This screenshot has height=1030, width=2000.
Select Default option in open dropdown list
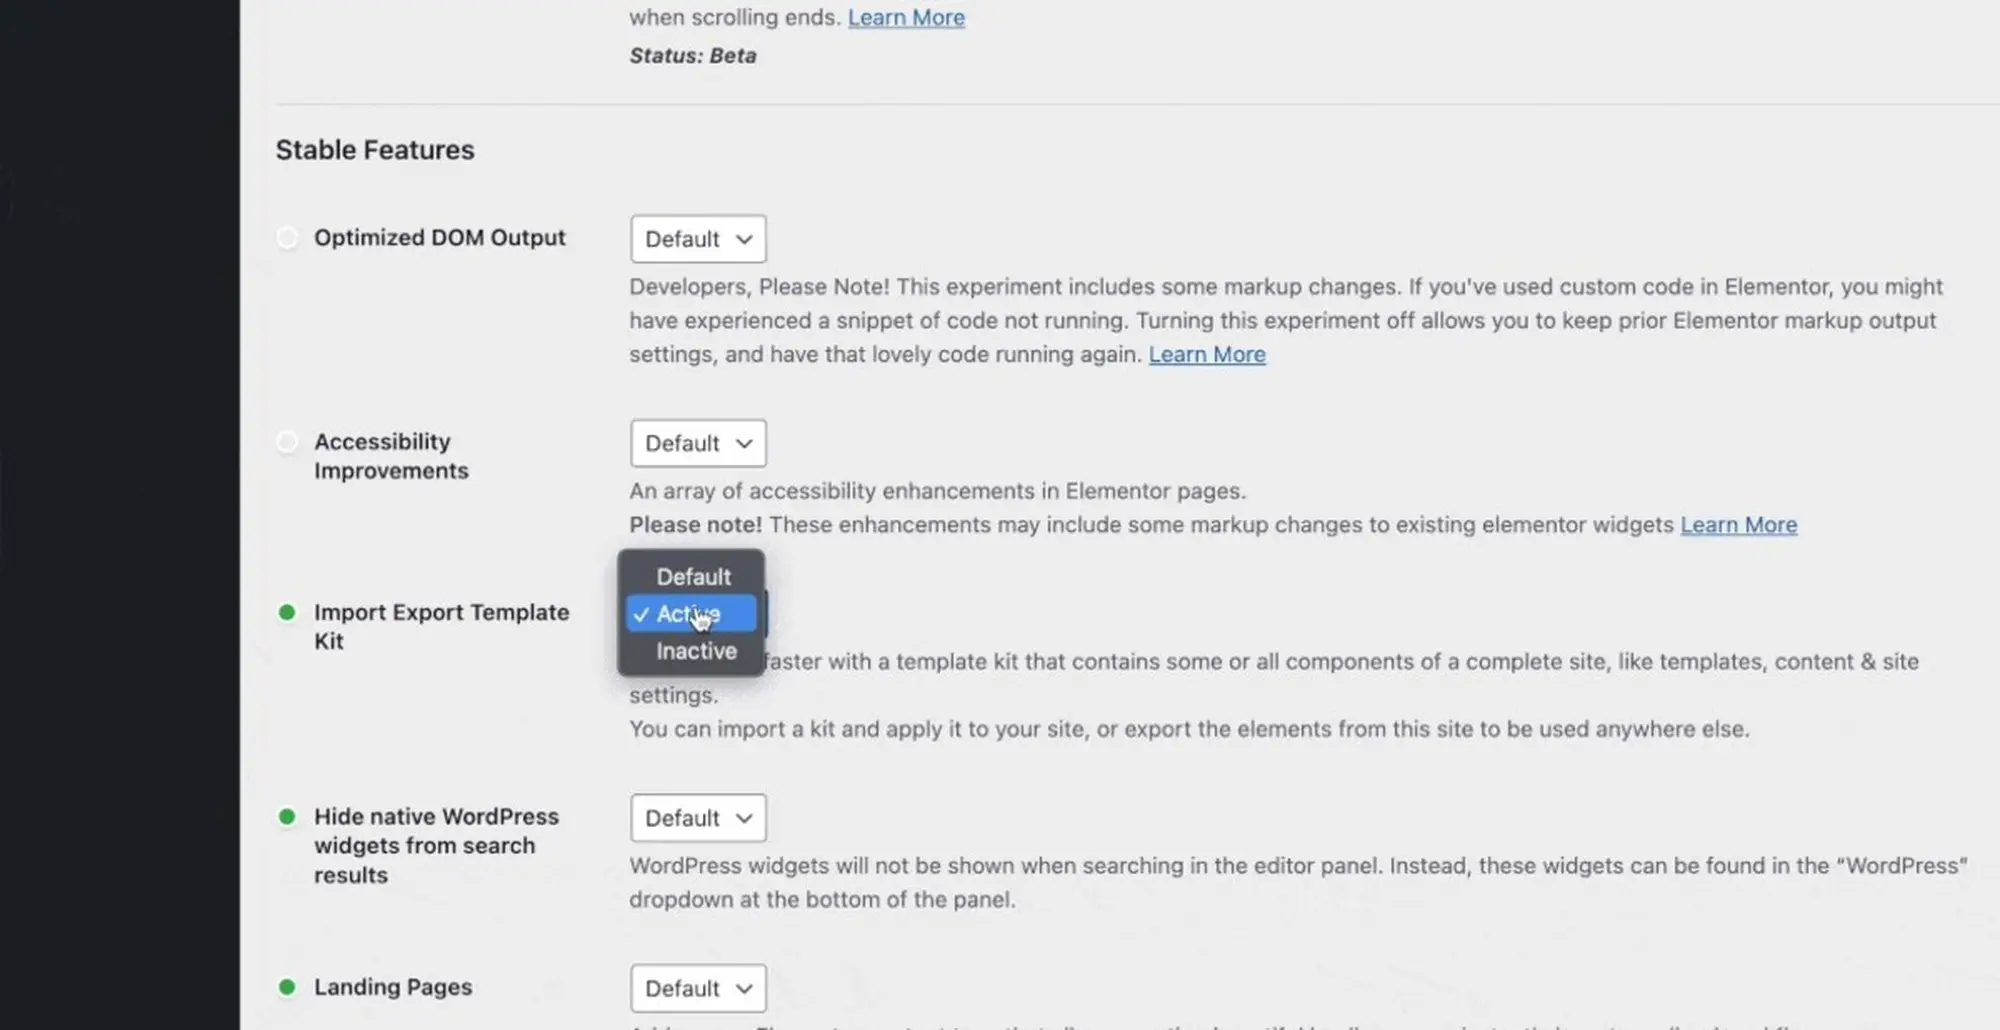point(693,577)
